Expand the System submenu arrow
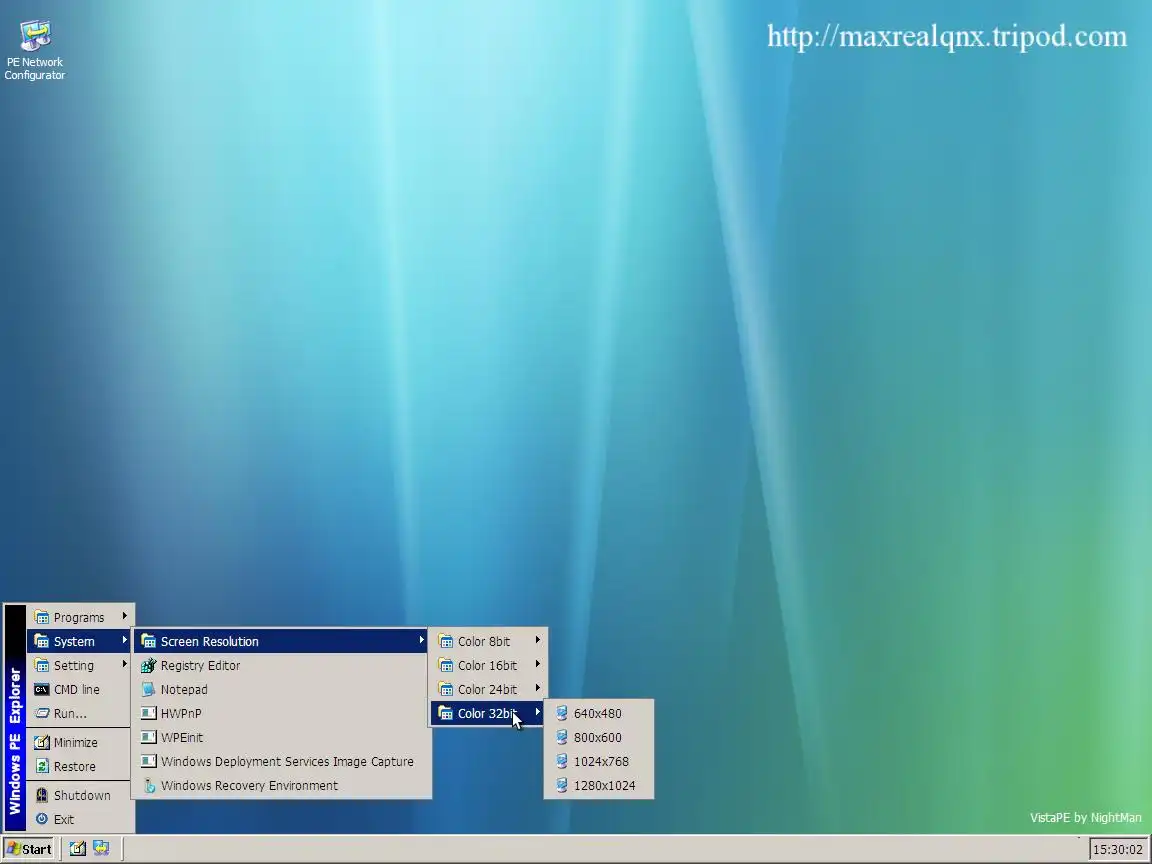This screenshot has width=1152, height=864. tap(125, 641)
